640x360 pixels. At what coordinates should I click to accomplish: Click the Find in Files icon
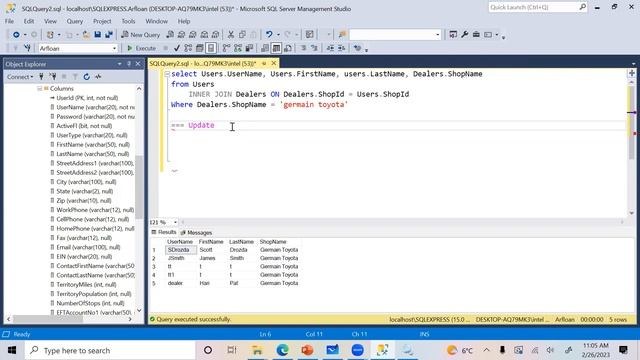click(342, 35)
